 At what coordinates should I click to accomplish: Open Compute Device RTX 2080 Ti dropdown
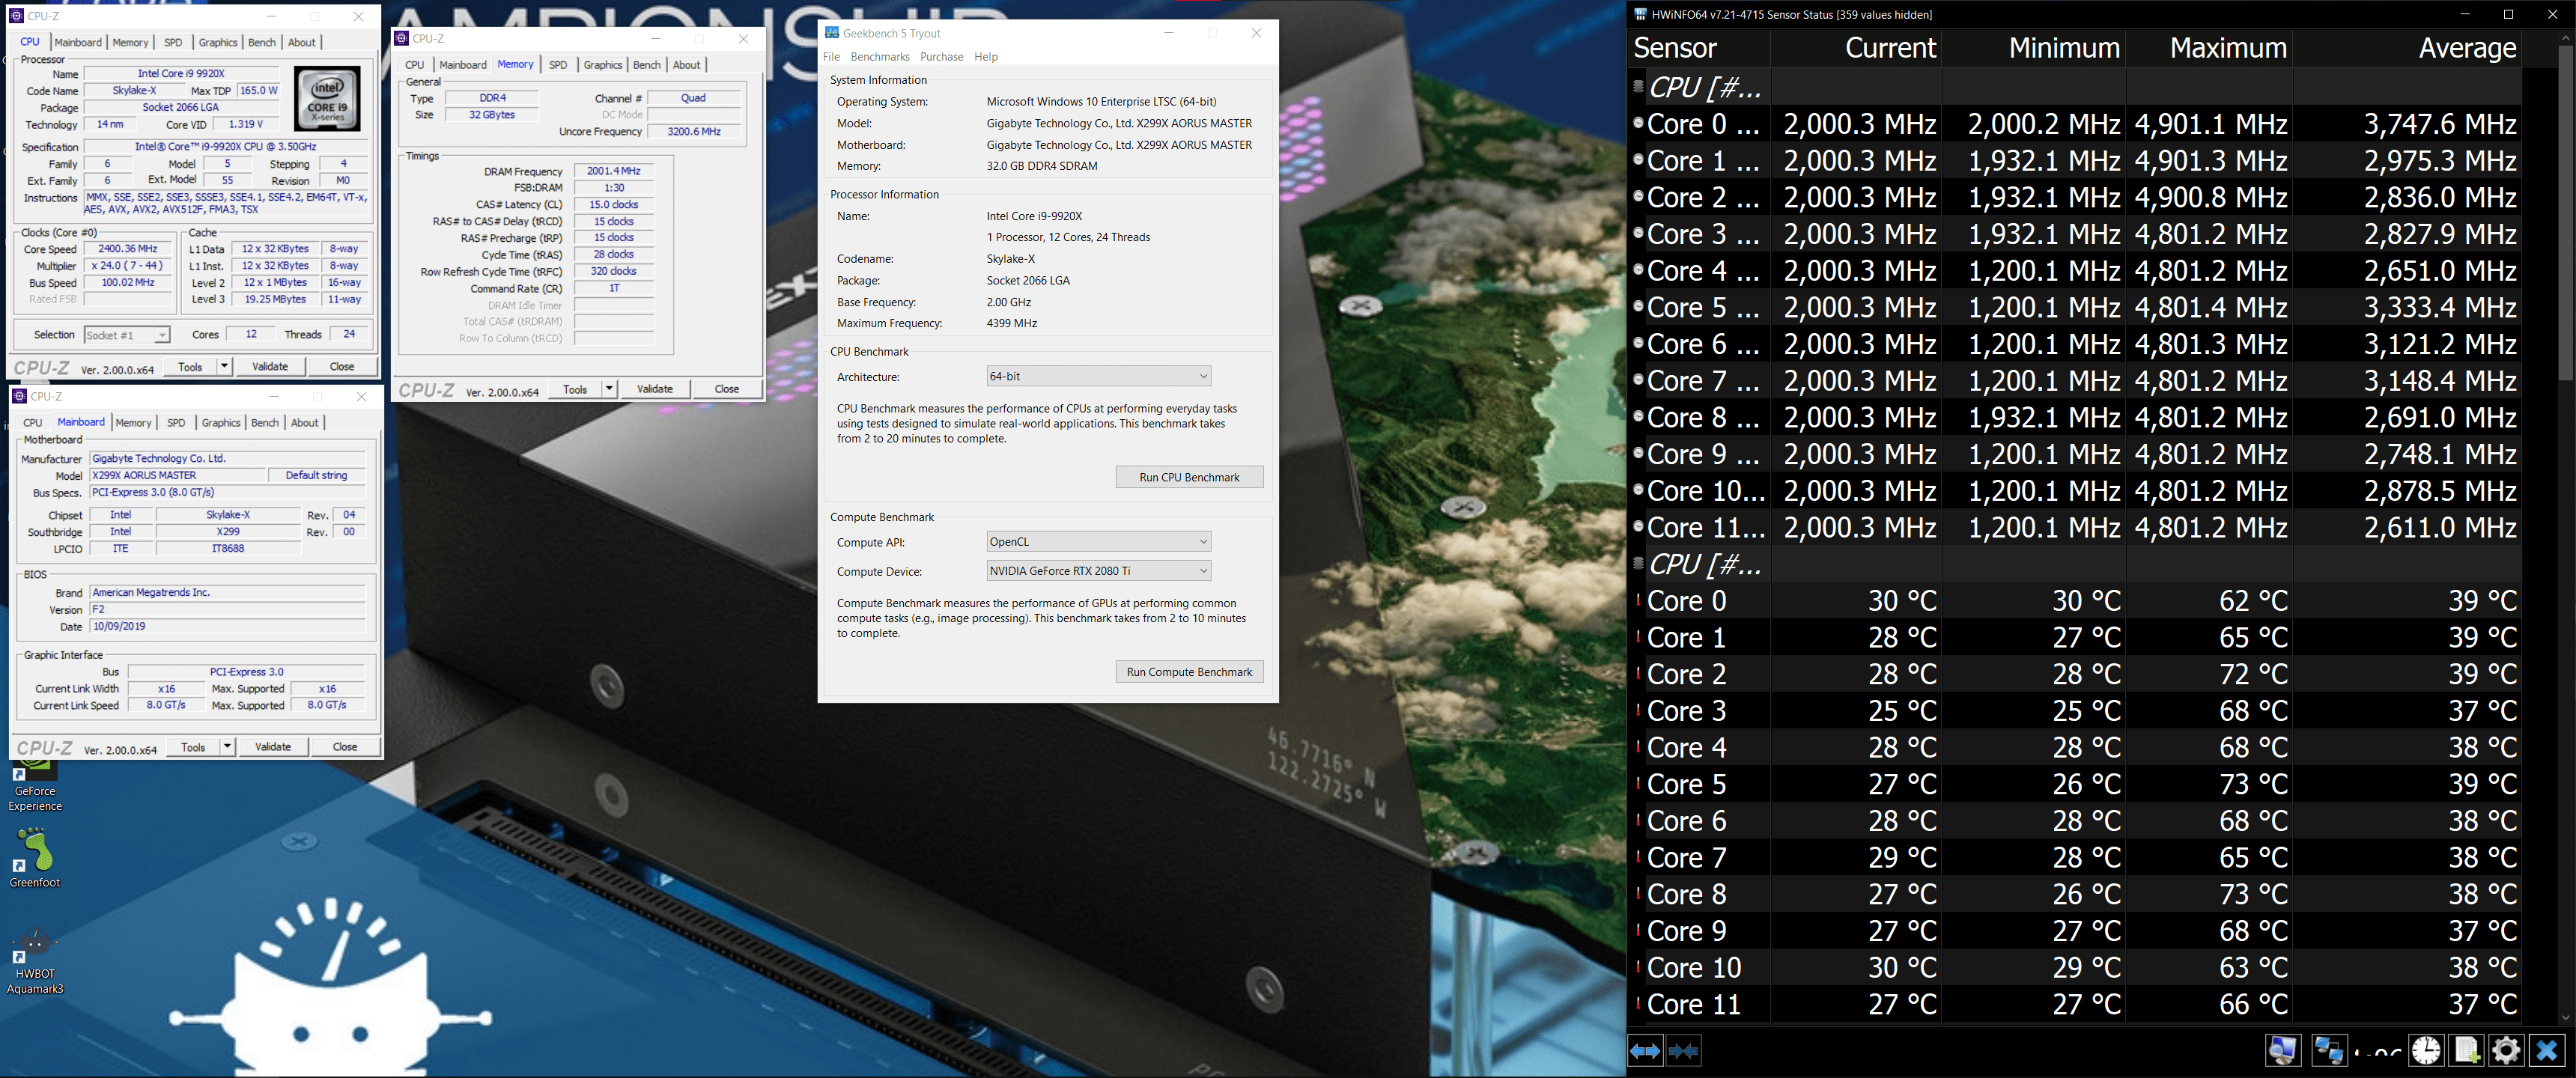pyautogui.click(x=1098, y=570)
